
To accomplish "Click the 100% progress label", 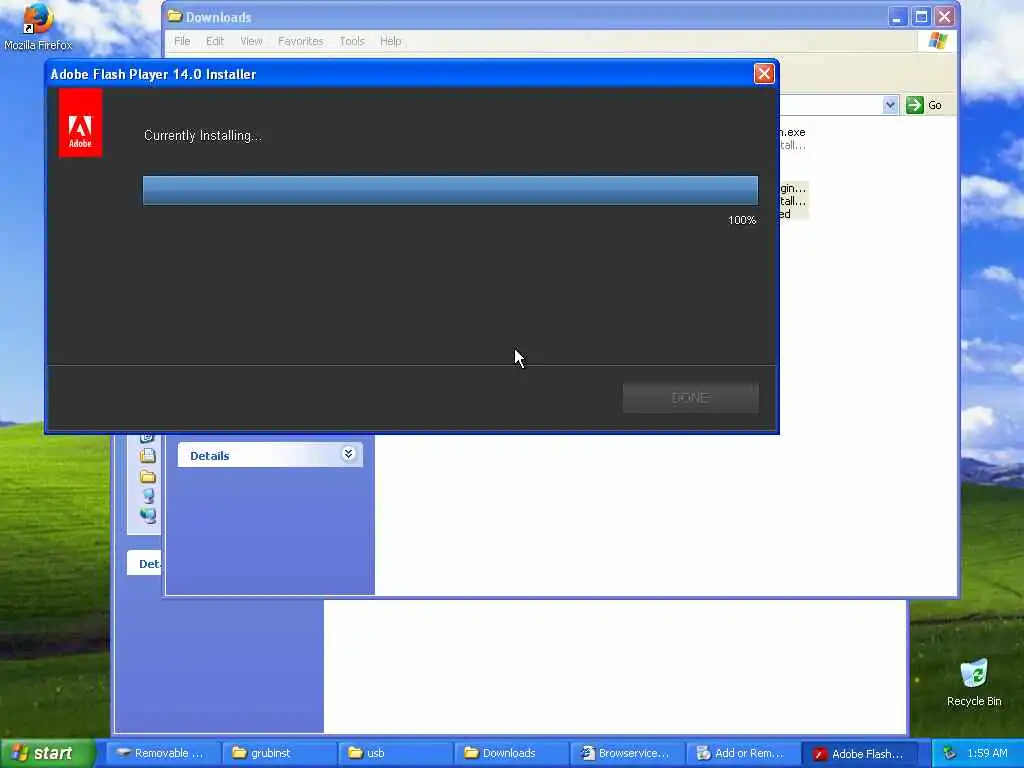I will (x=742, y=220).
